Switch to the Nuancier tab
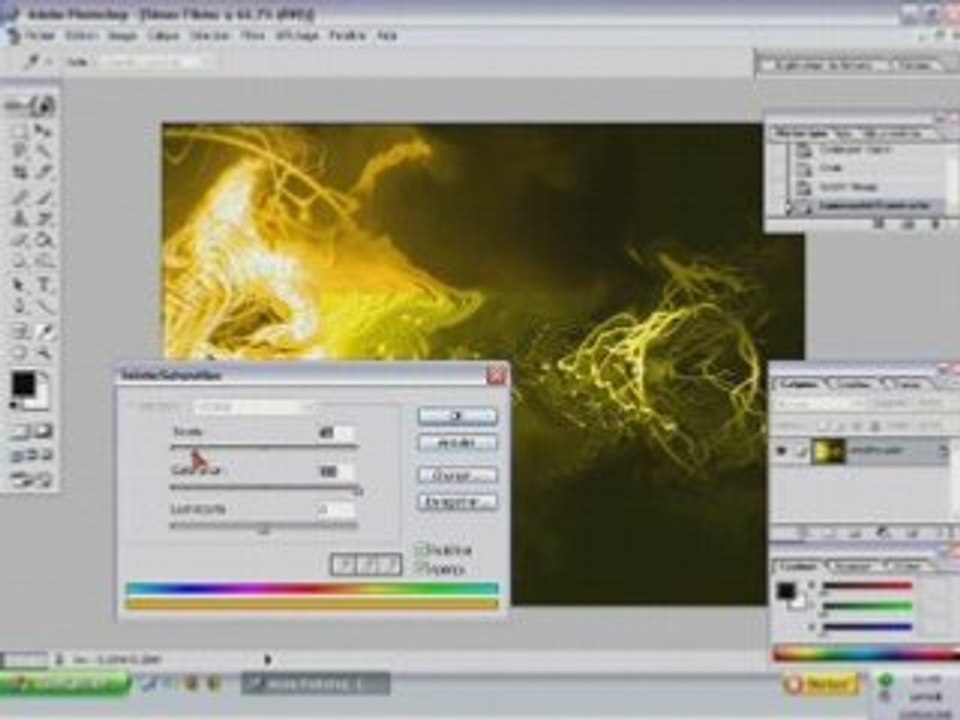Viewport: 960px width, 720px height. [853, 566]
